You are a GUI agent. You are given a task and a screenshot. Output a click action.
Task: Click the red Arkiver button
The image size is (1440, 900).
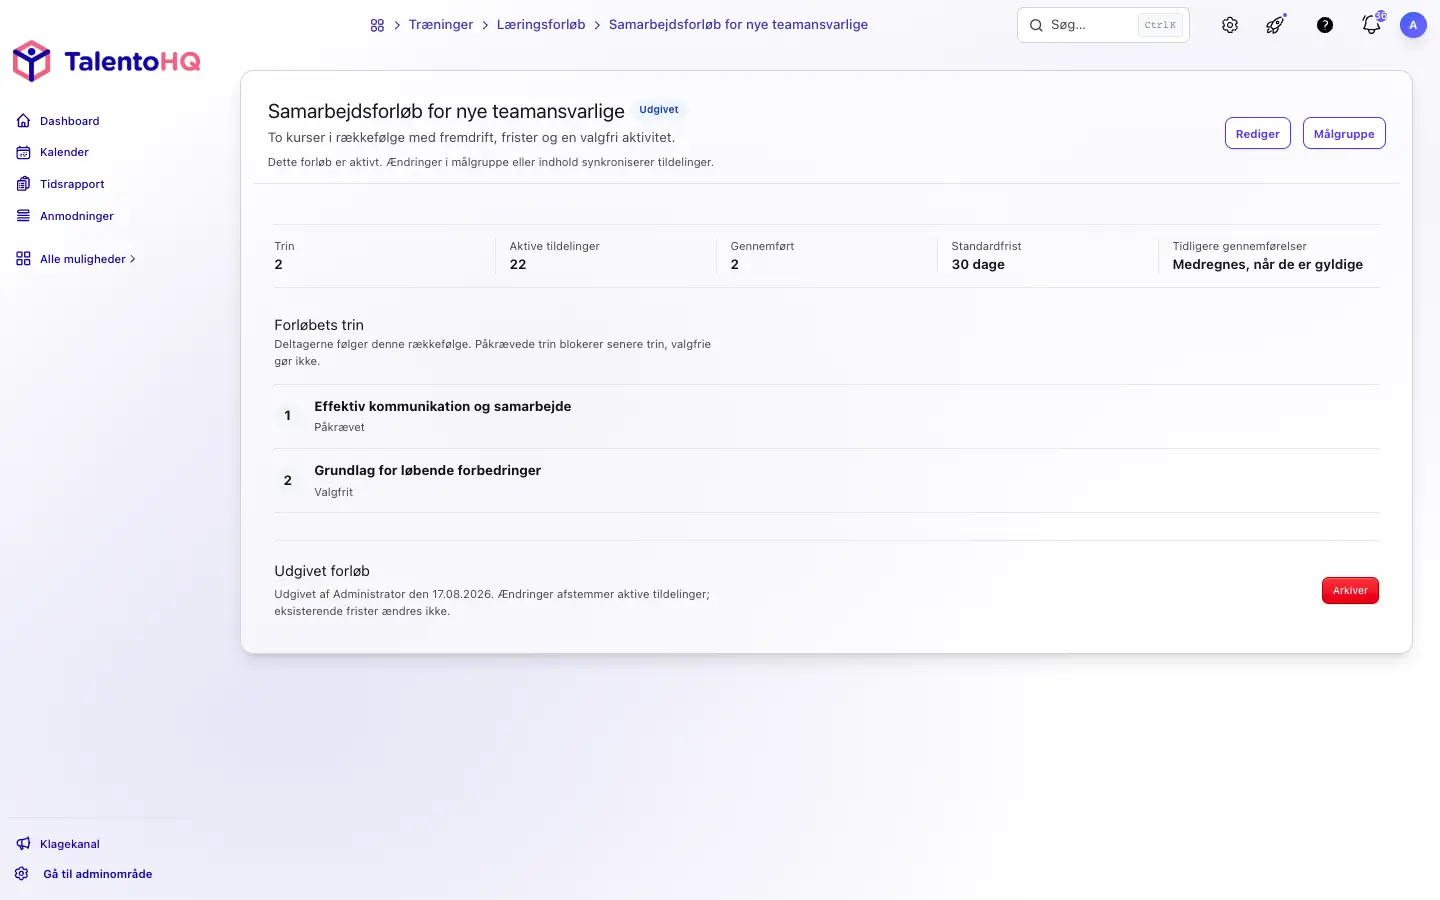pos(1350,591)
